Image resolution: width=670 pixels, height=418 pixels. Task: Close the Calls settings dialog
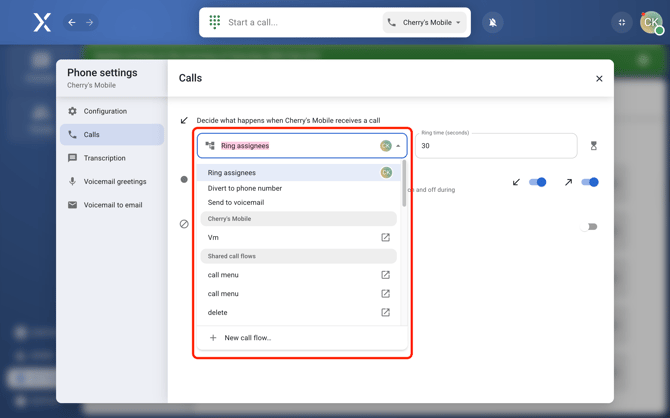click(599, 79)
